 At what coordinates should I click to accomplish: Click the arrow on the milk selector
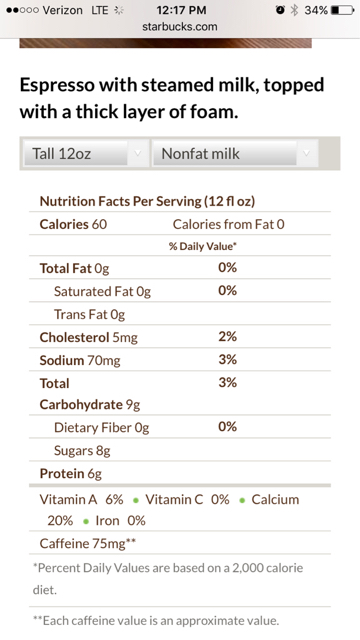click(307, 153)
